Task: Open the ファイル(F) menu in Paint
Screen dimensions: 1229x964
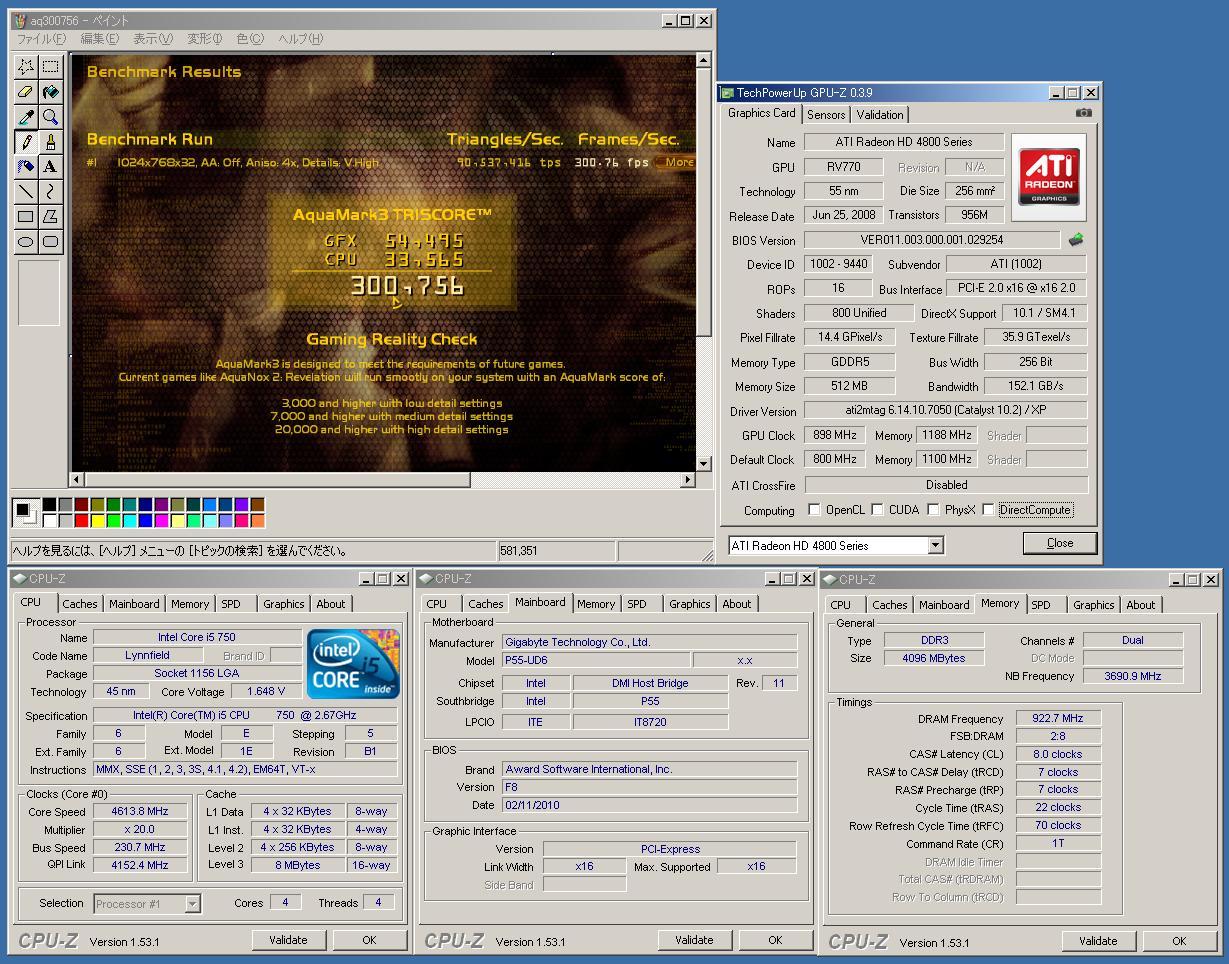Action: [x=41, y=39]
